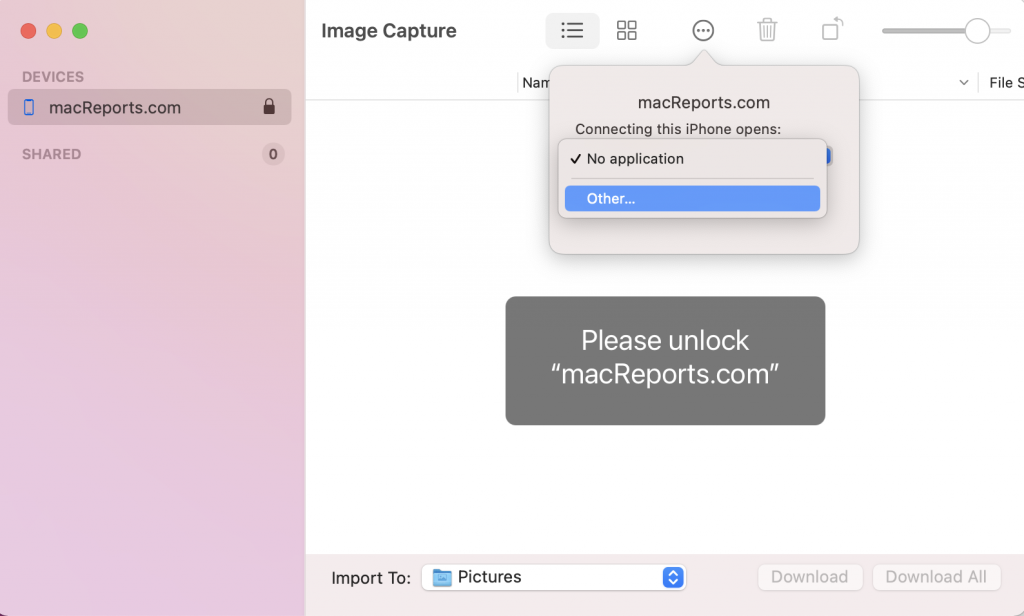This screenshot has width=1024, height=616.
Task: Switch to icon grid view
Action: tap(626, 31)
